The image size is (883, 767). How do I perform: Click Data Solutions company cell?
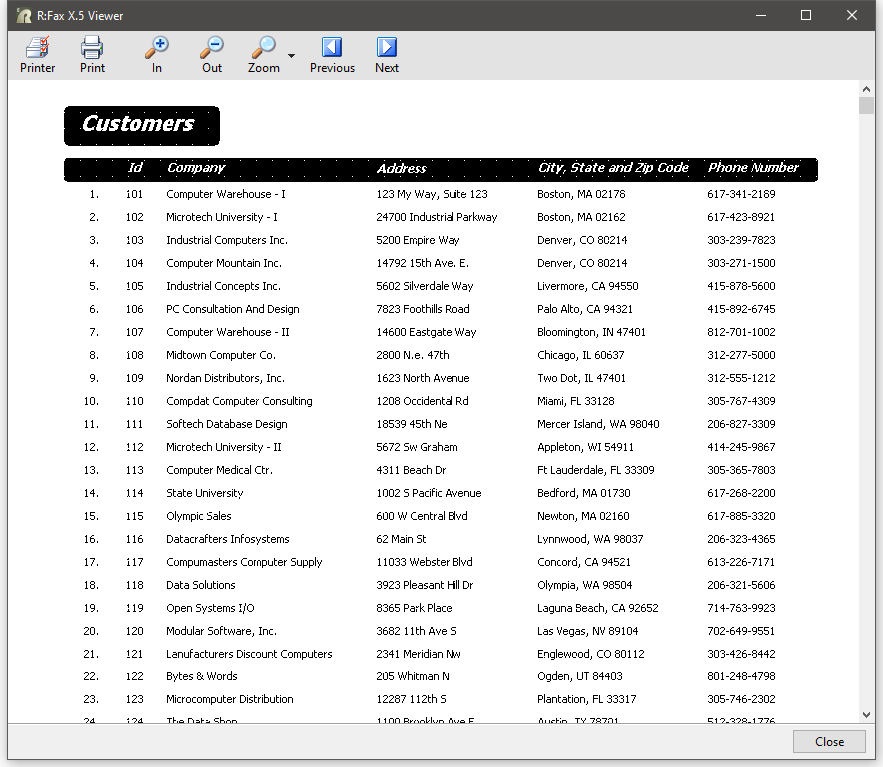pos(200,585)
